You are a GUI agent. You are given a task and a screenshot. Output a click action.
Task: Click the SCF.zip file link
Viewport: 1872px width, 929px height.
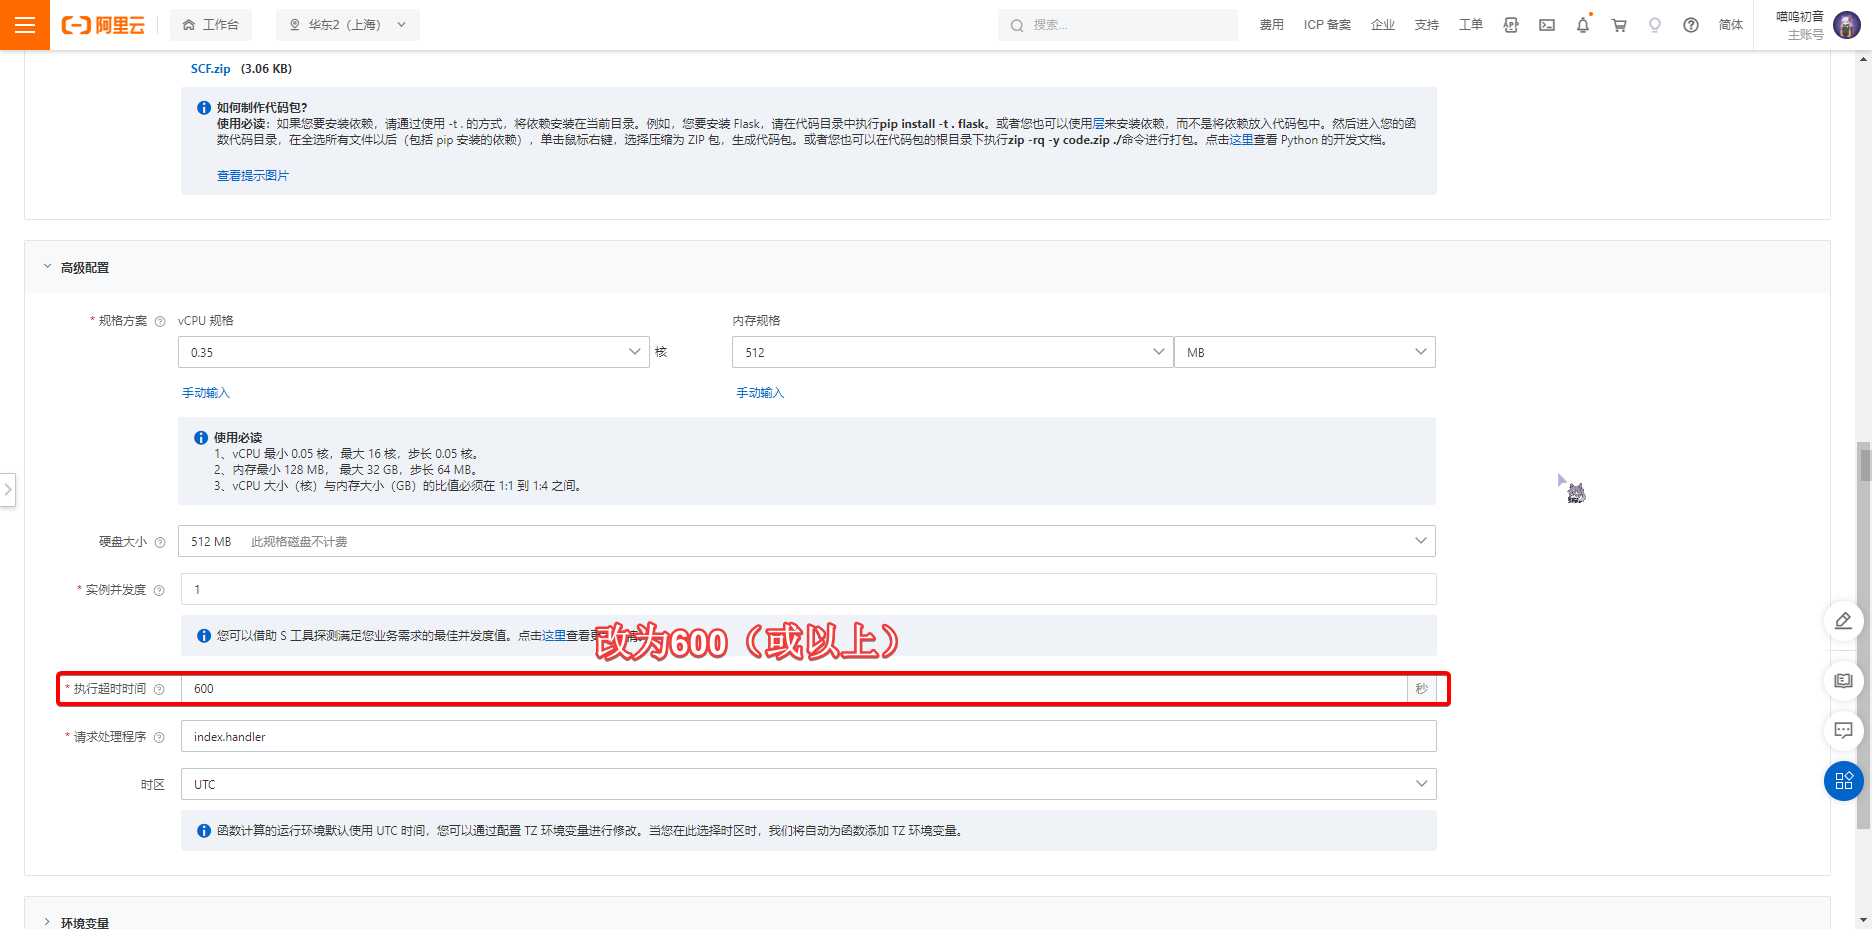point(210,69)
